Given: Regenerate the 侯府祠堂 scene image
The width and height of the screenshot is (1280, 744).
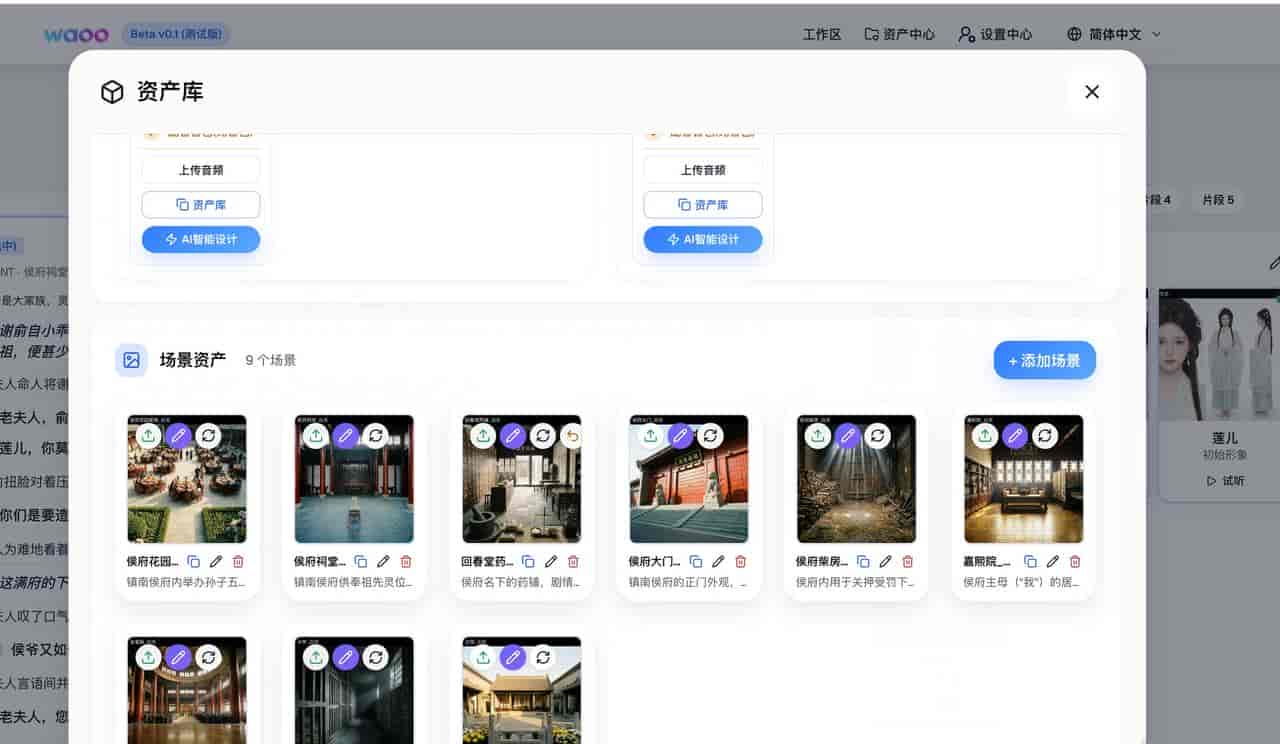Looking at the screenshot, I should pos(376,435).
